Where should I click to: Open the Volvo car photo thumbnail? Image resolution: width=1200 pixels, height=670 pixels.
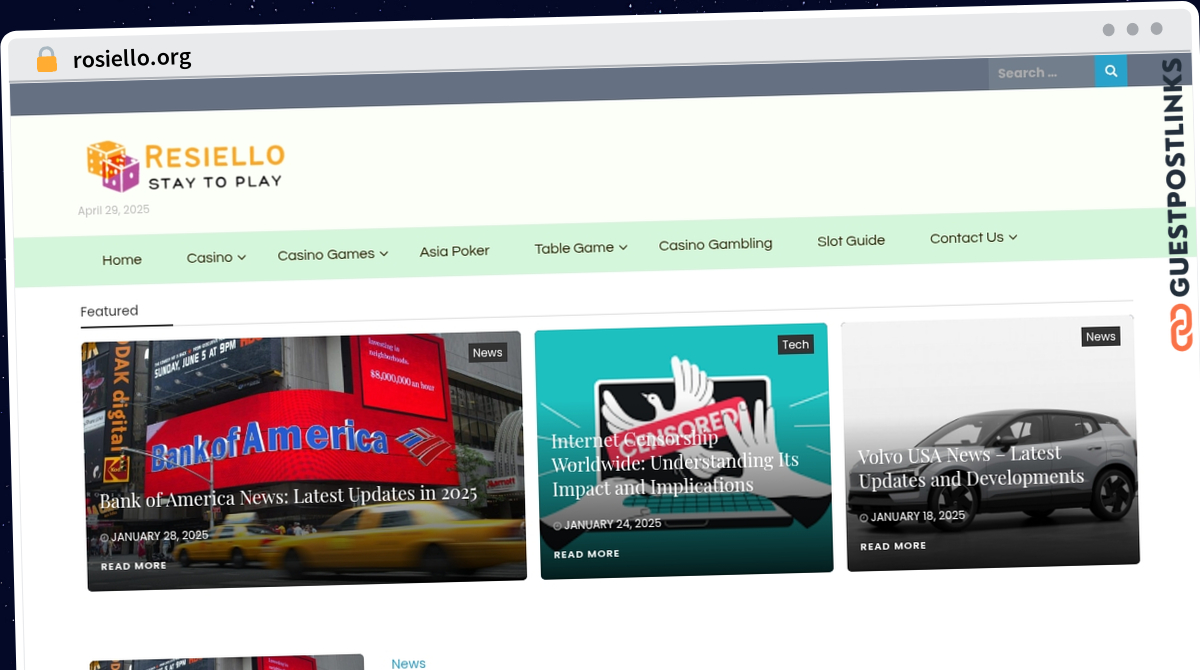point(990,444)
